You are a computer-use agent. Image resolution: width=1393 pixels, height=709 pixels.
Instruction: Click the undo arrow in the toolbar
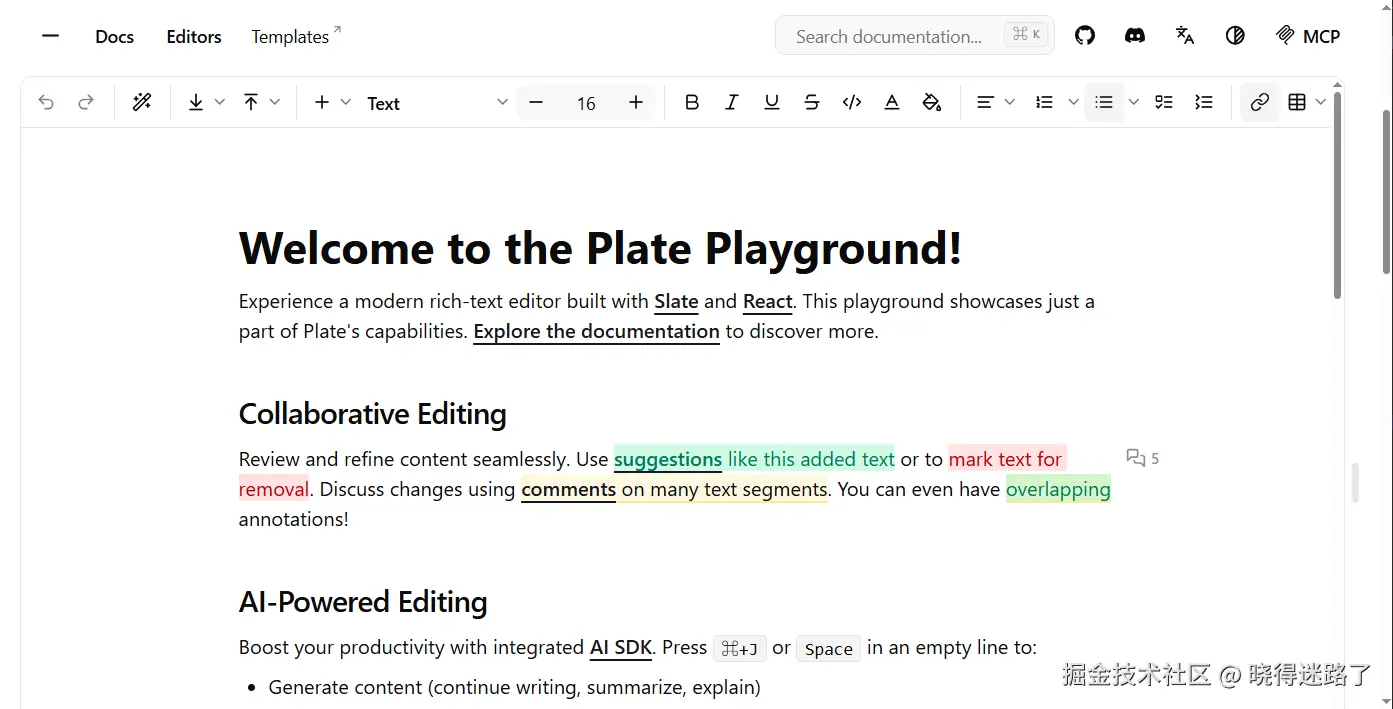click(x=46, y=102)
